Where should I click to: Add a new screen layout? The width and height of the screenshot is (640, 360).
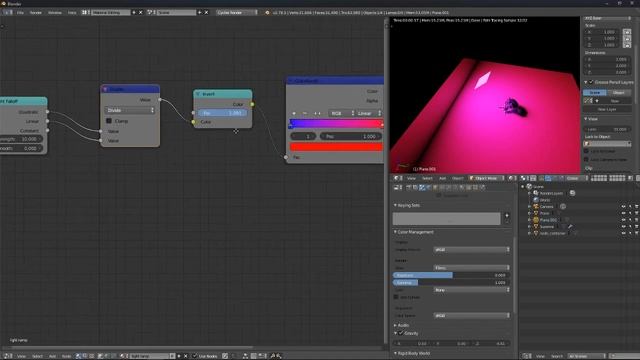[x=134, y=13]
